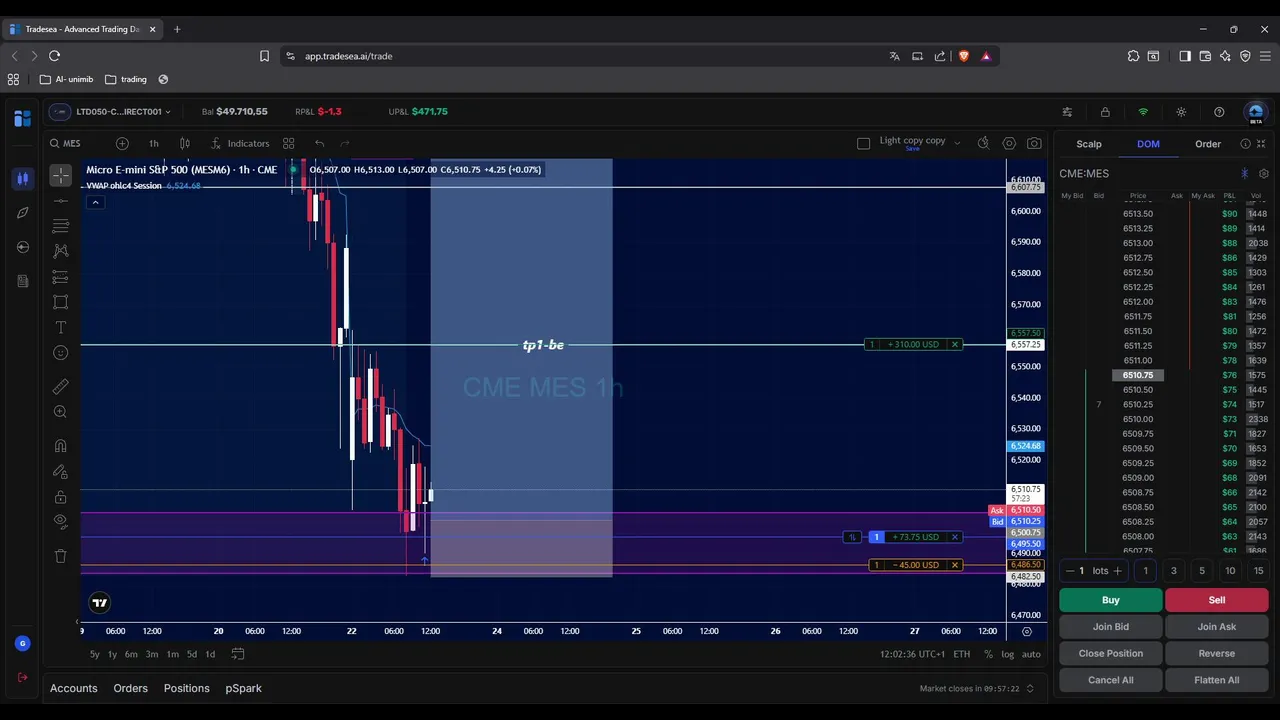Image resolution: width=1280 pixels, height=720 pixels.
Task: Open the BETA profile avatar
Action: (1256, 112)
